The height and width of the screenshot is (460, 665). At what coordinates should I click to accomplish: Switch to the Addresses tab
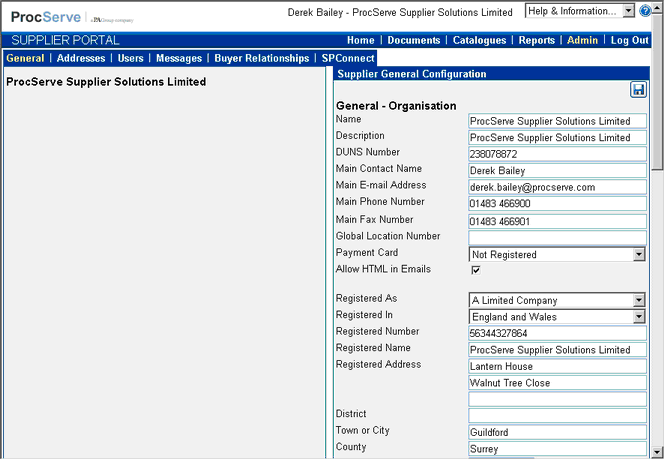pos(81,58)
